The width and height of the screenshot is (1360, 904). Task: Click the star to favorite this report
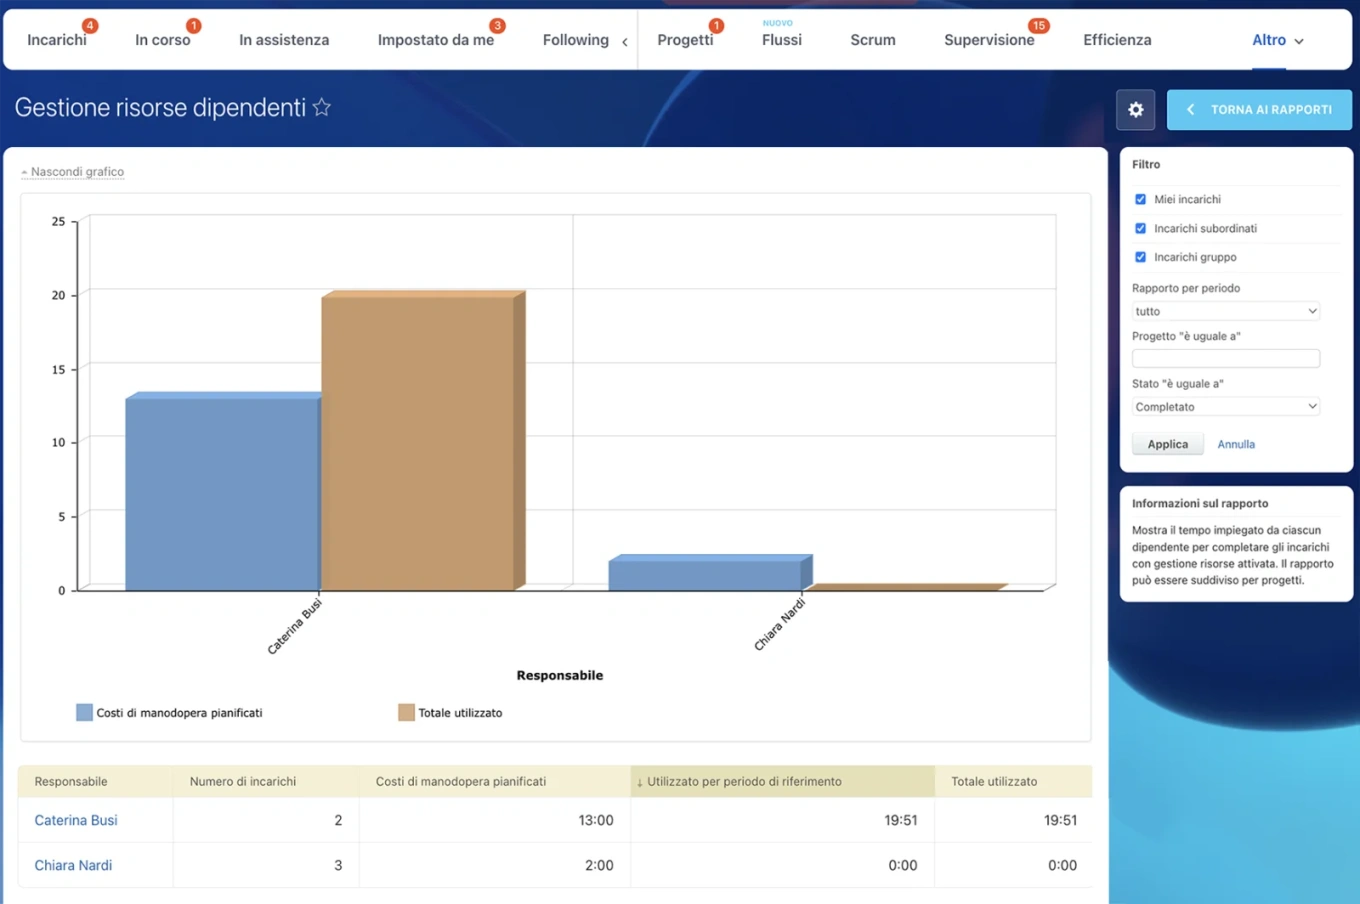[x=321, y=106]
